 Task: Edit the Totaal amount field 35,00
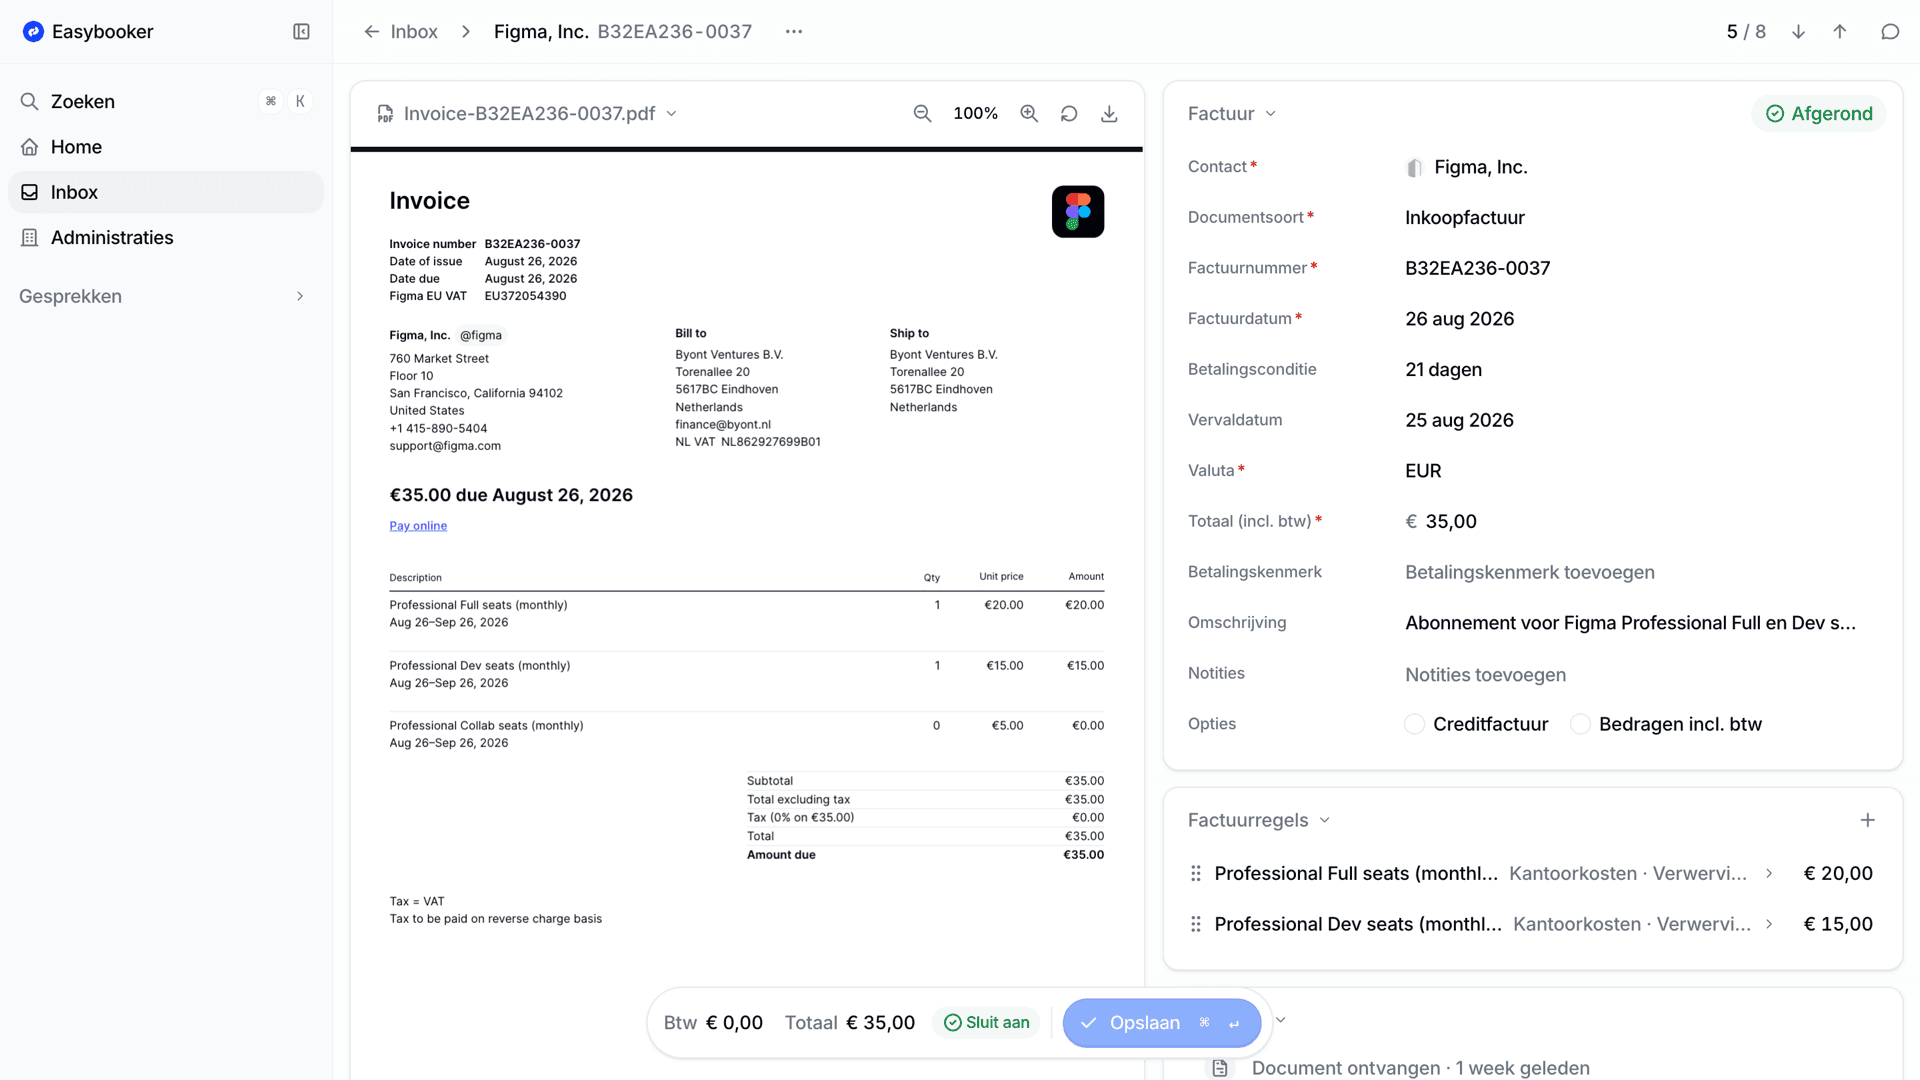click(1450, 521)
